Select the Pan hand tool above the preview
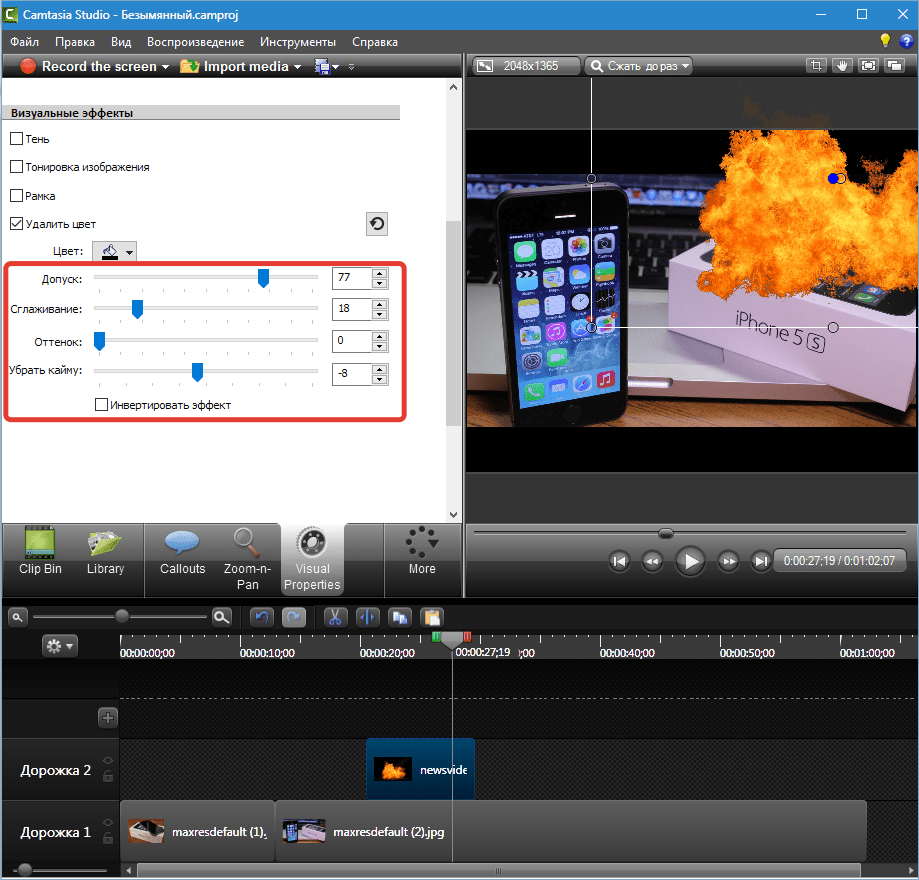 (x=842, y=66)
